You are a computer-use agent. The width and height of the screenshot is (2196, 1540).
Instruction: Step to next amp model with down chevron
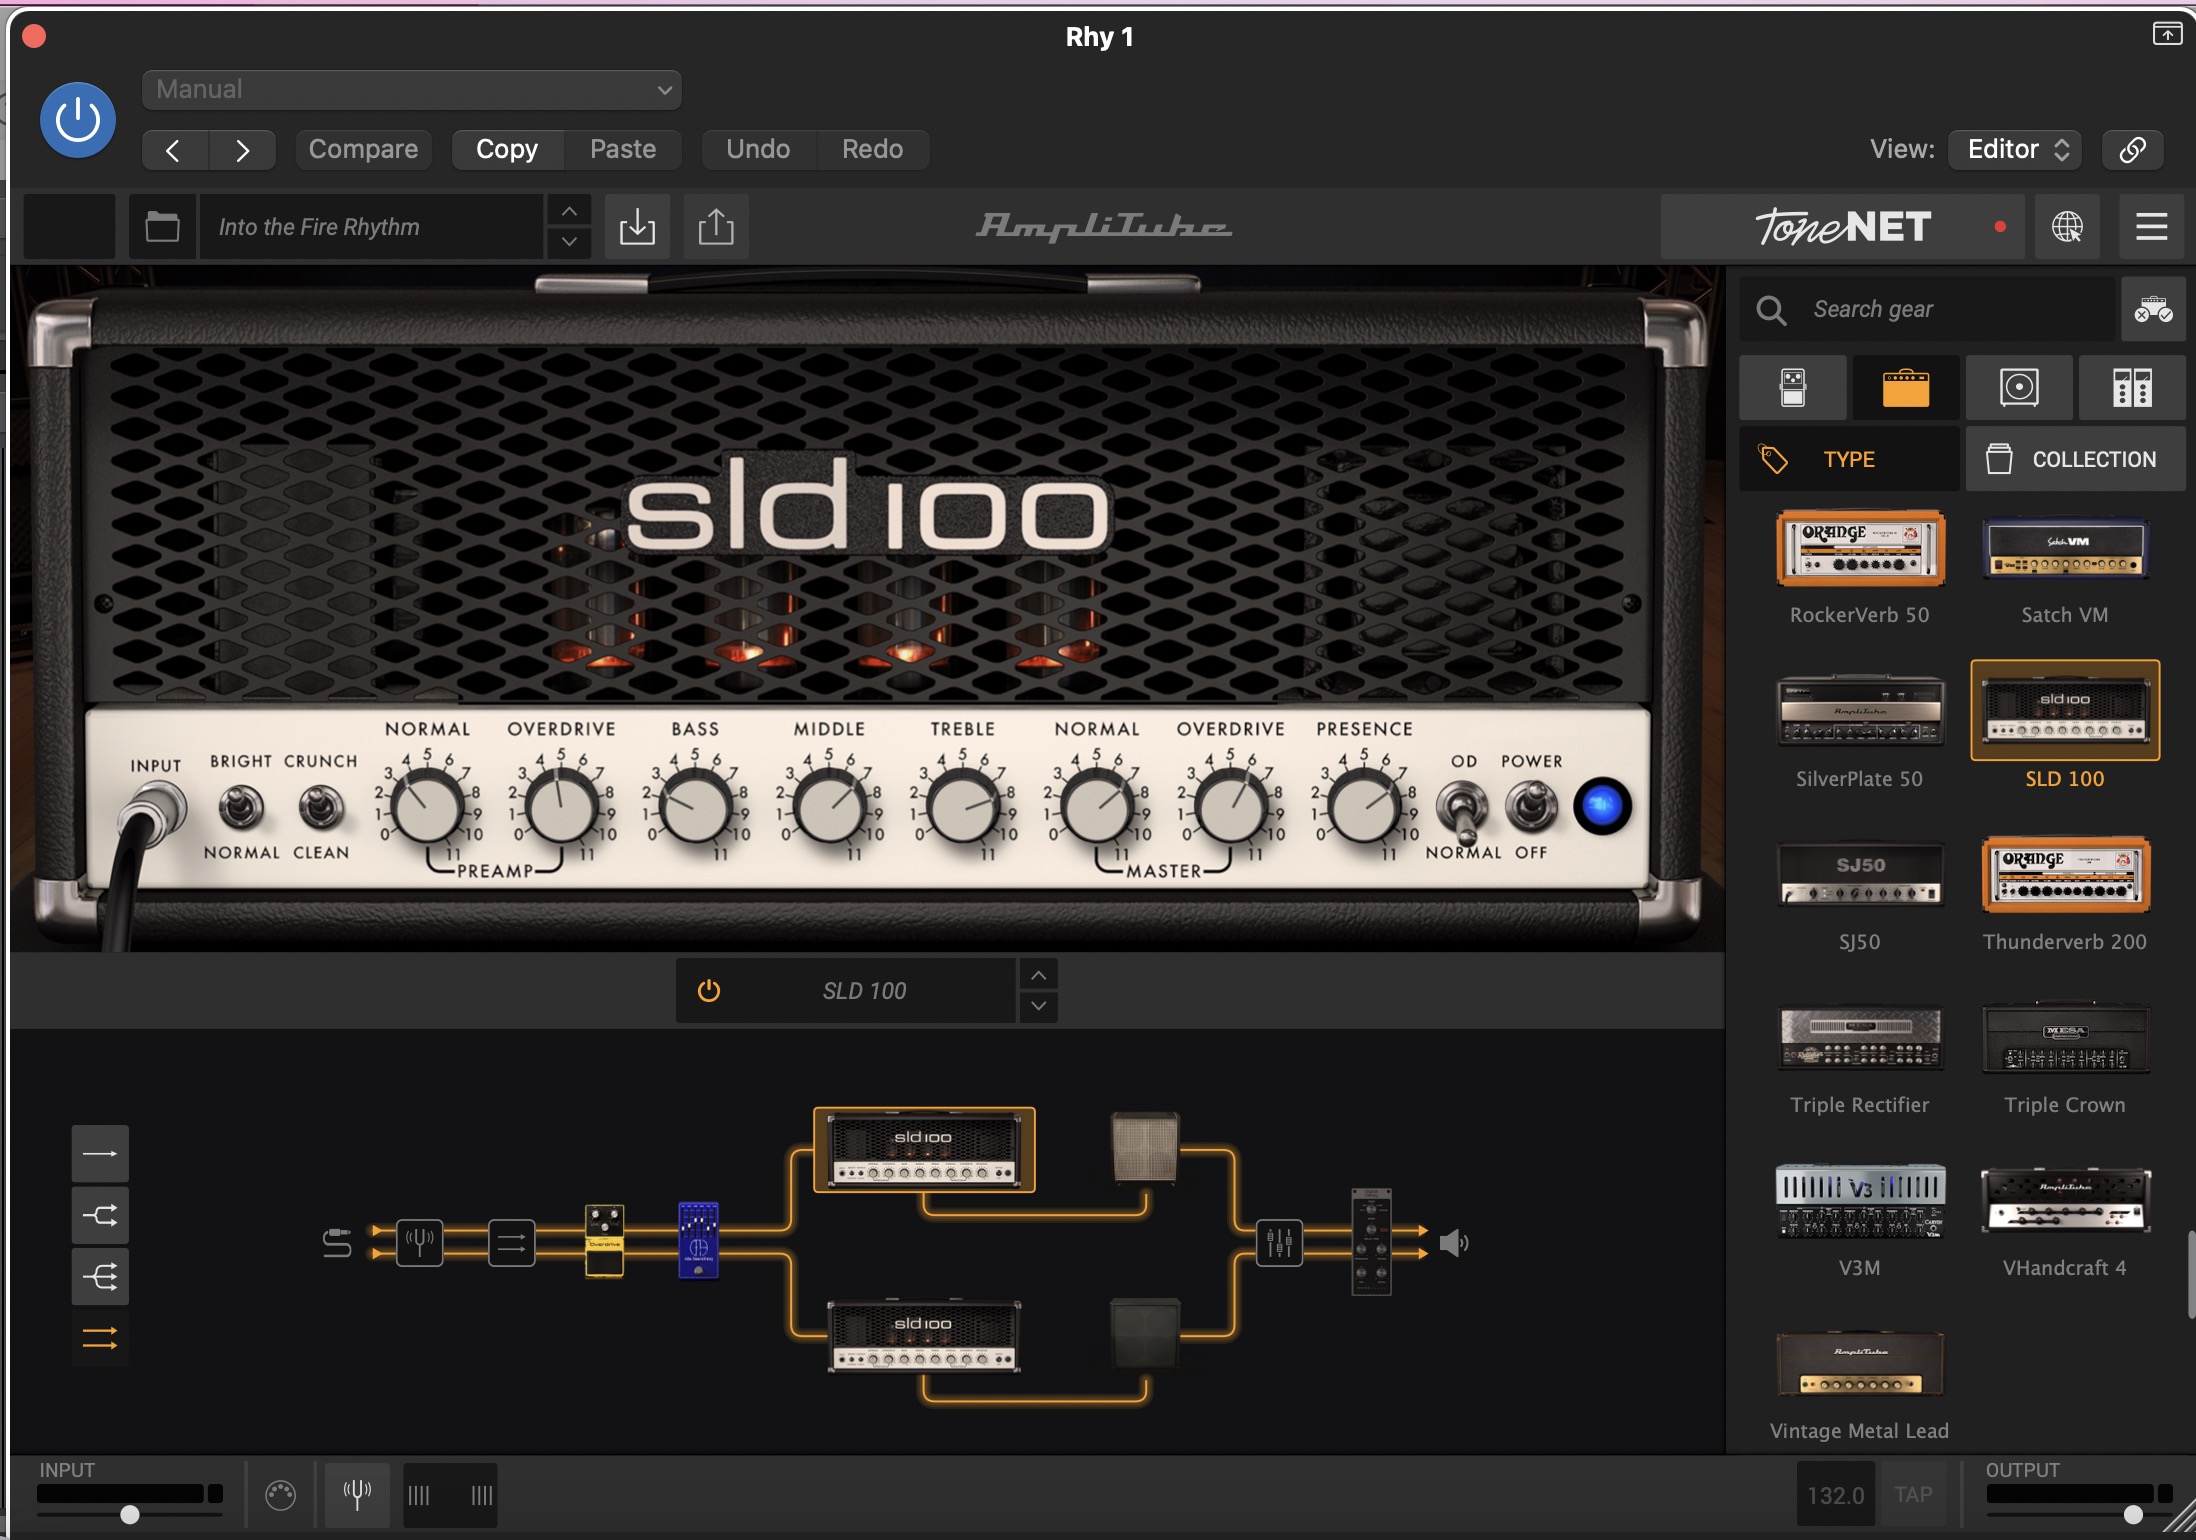(x=1039, y=1006)
